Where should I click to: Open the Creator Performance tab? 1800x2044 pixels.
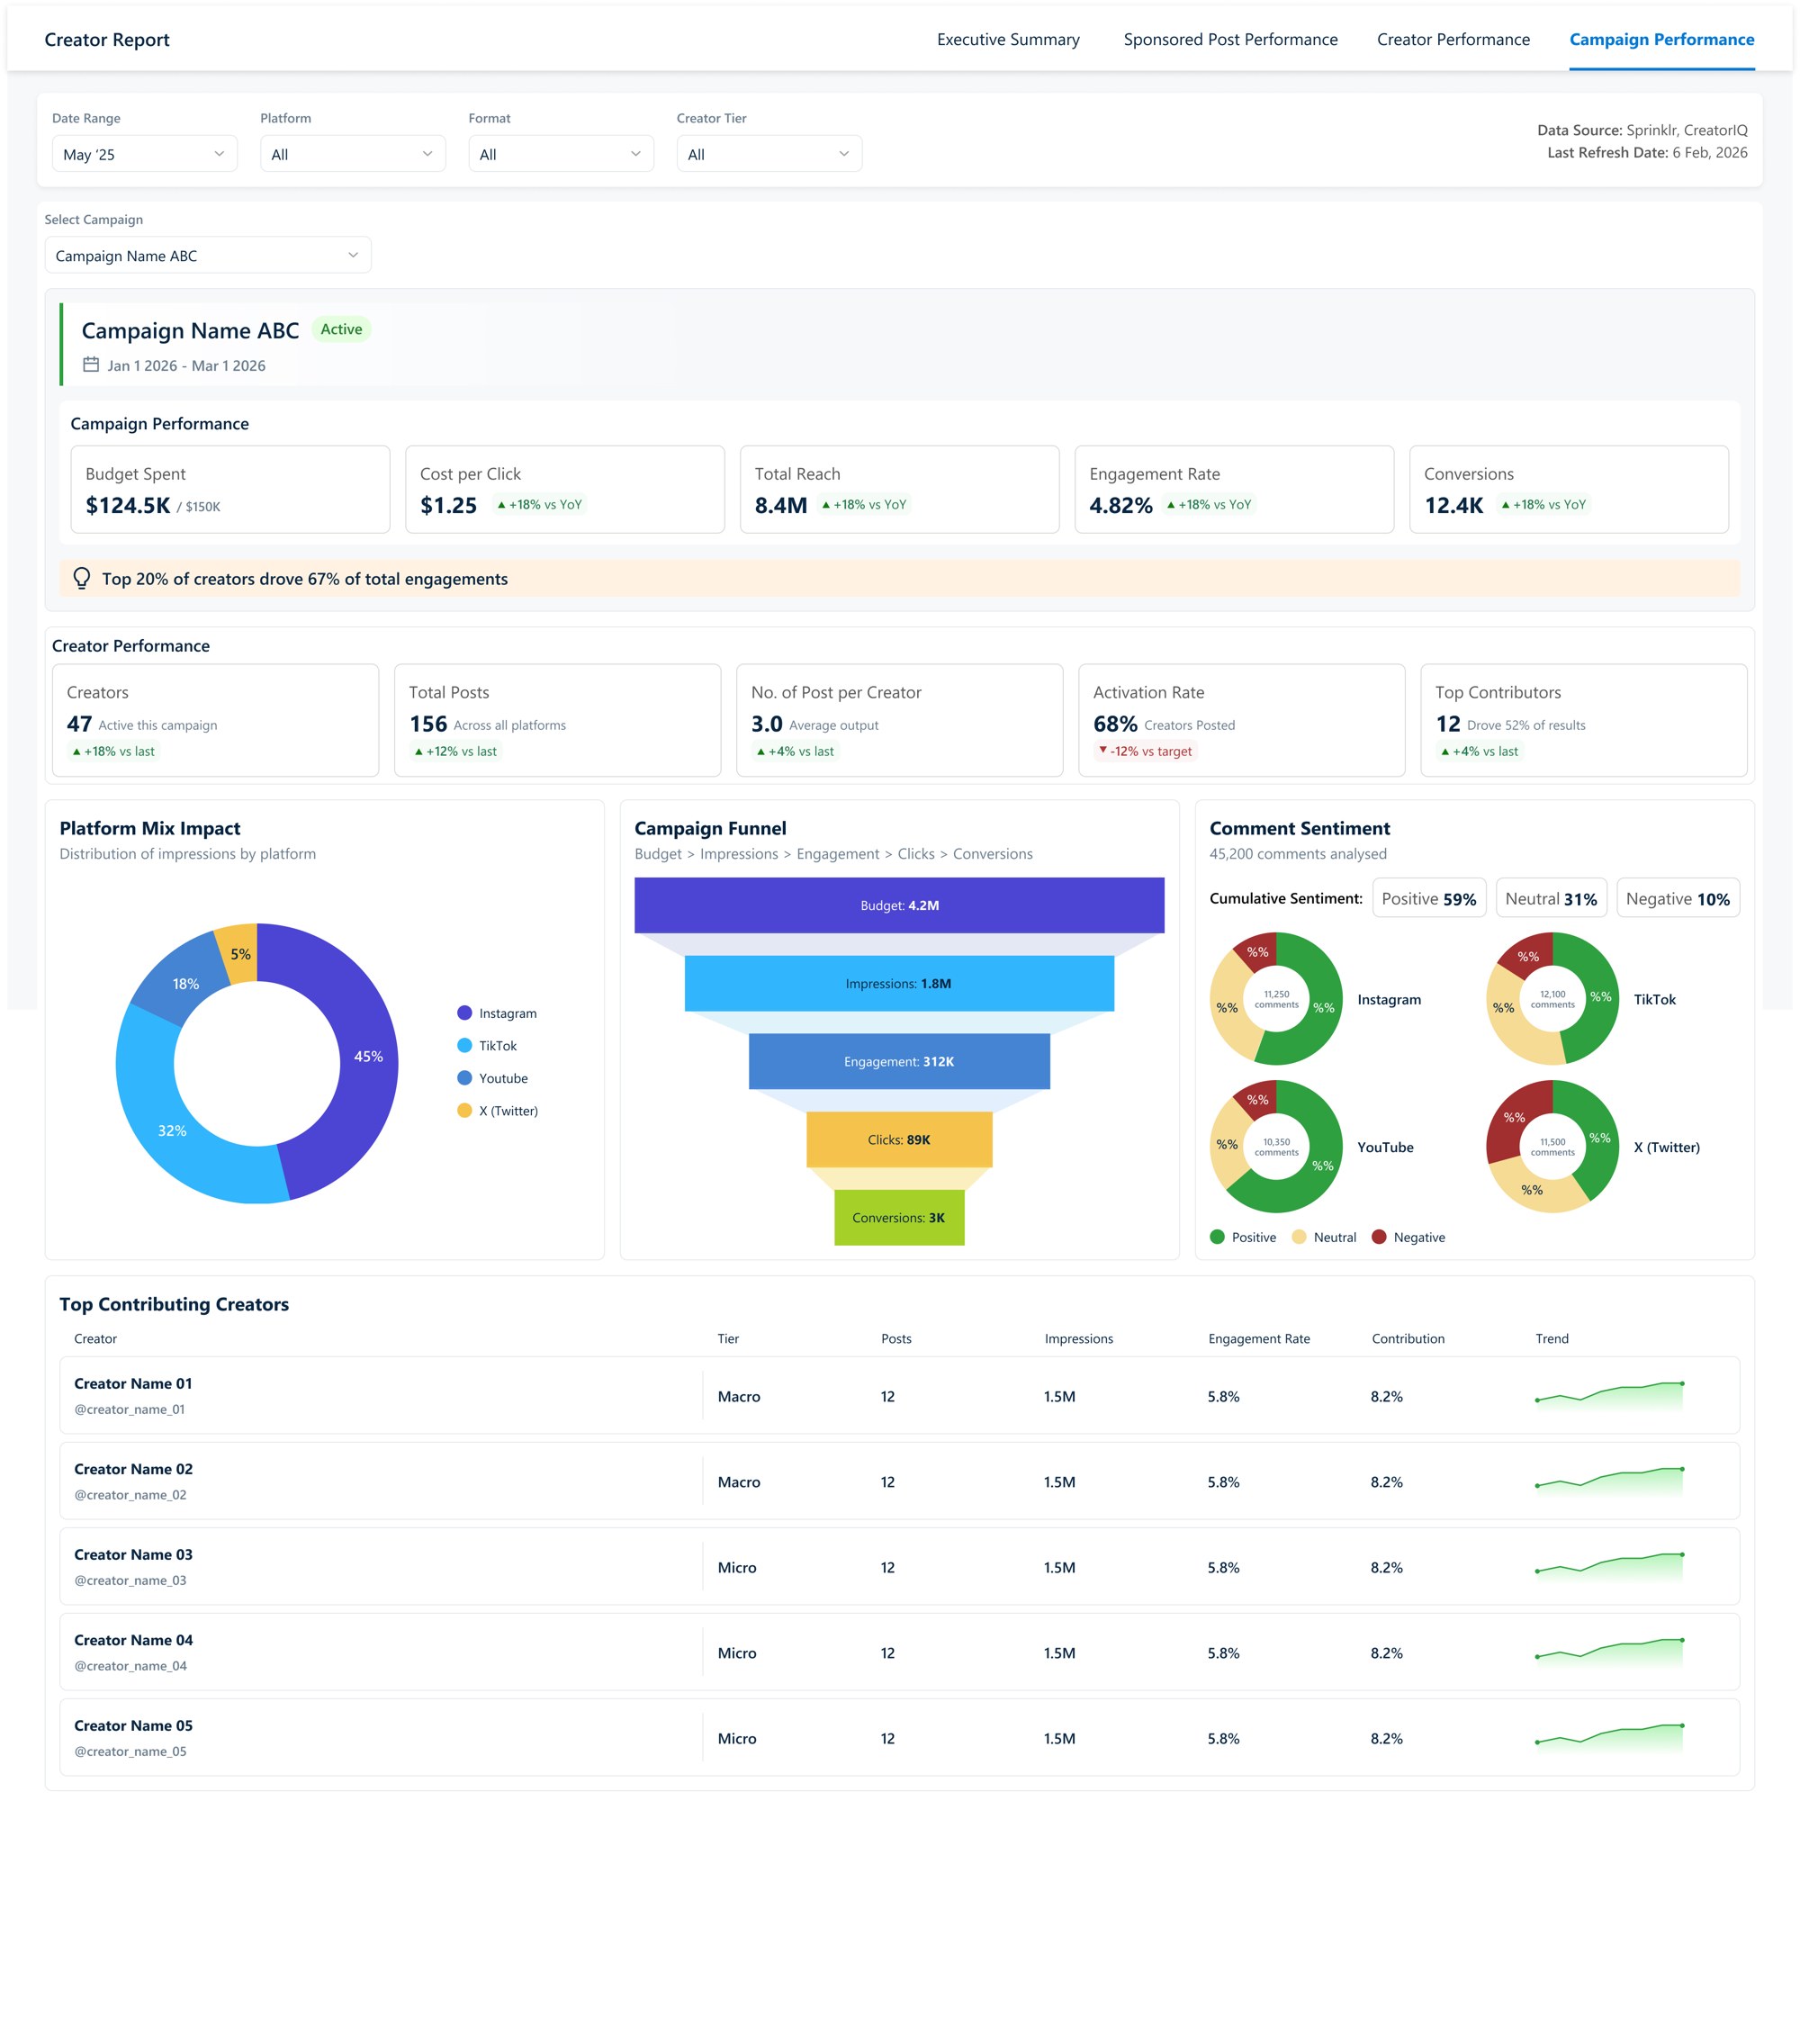click(x=1453, y=40)
